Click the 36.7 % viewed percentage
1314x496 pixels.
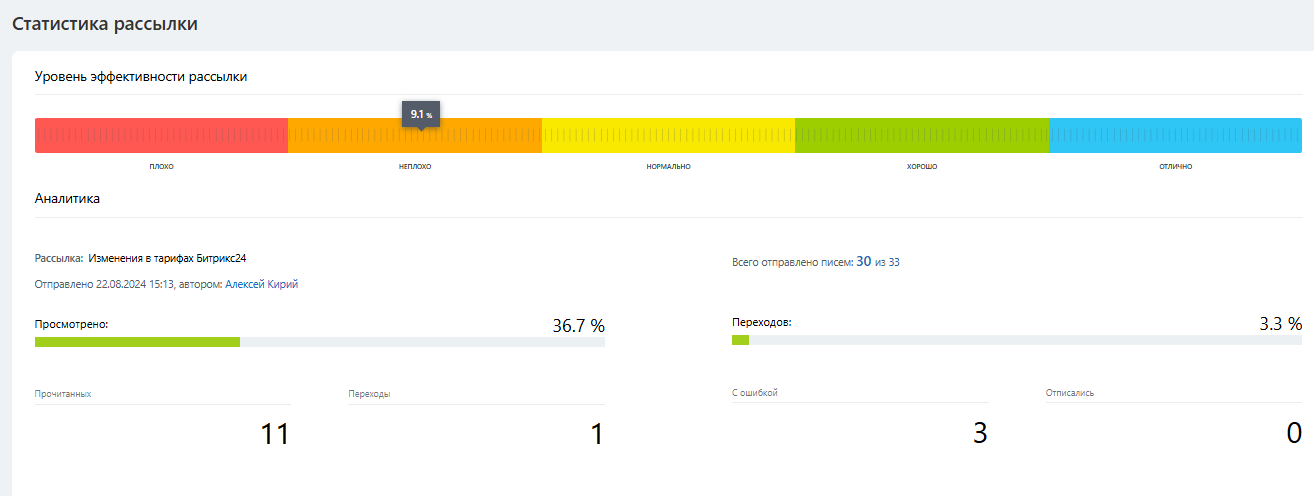pos(578,325)
